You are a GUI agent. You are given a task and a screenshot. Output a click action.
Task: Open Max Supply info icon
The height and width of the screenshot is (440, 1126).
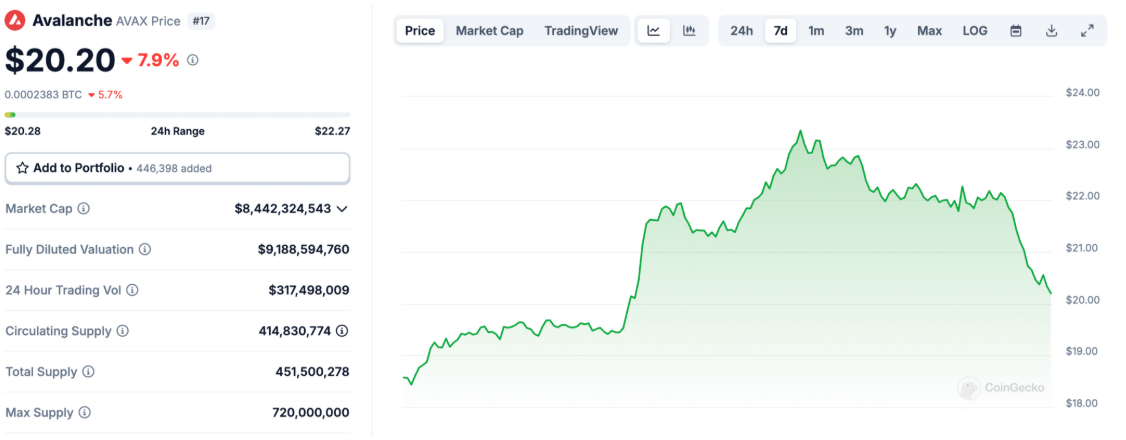point(85,413)
